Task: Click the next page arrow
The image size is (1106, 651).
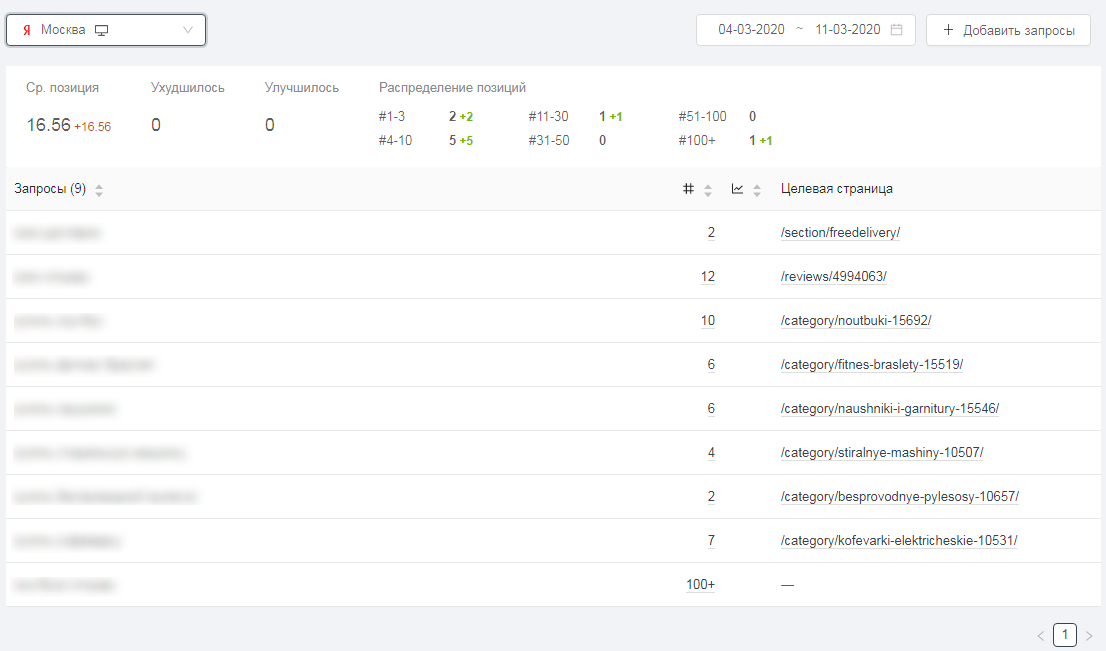Action: pos(1089,635)
